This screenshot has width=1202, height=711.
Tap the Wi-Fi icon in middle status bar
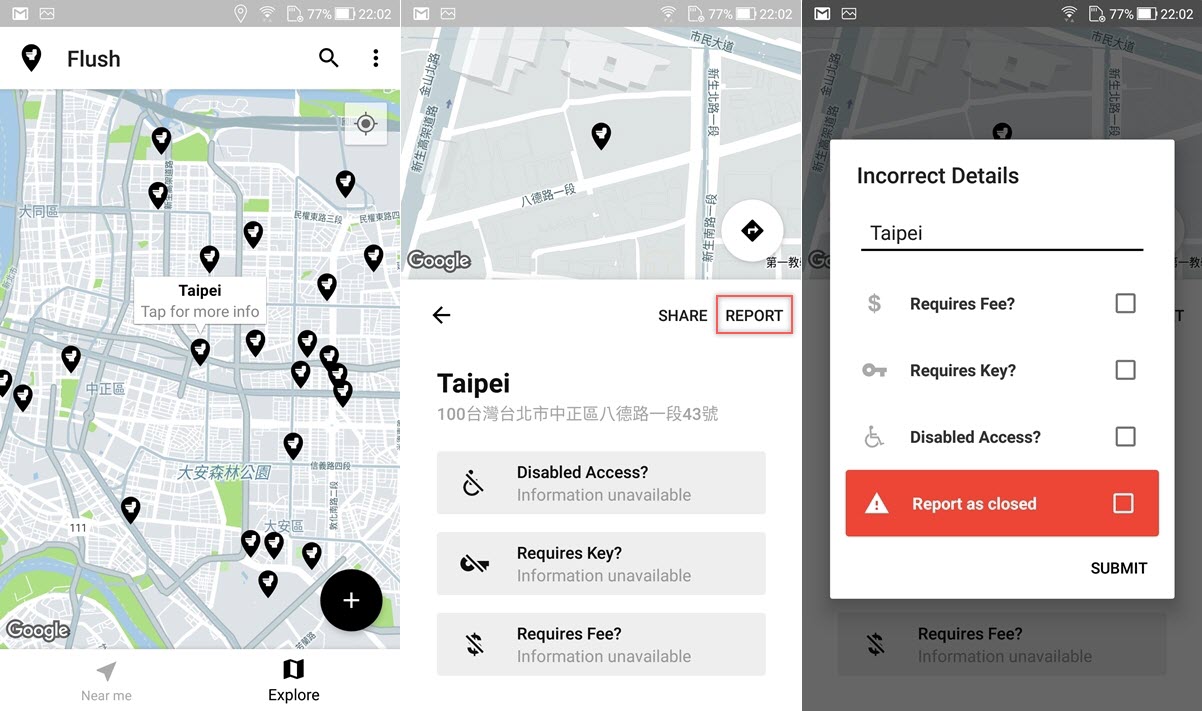pyautogui.click(x=668, y=14)
